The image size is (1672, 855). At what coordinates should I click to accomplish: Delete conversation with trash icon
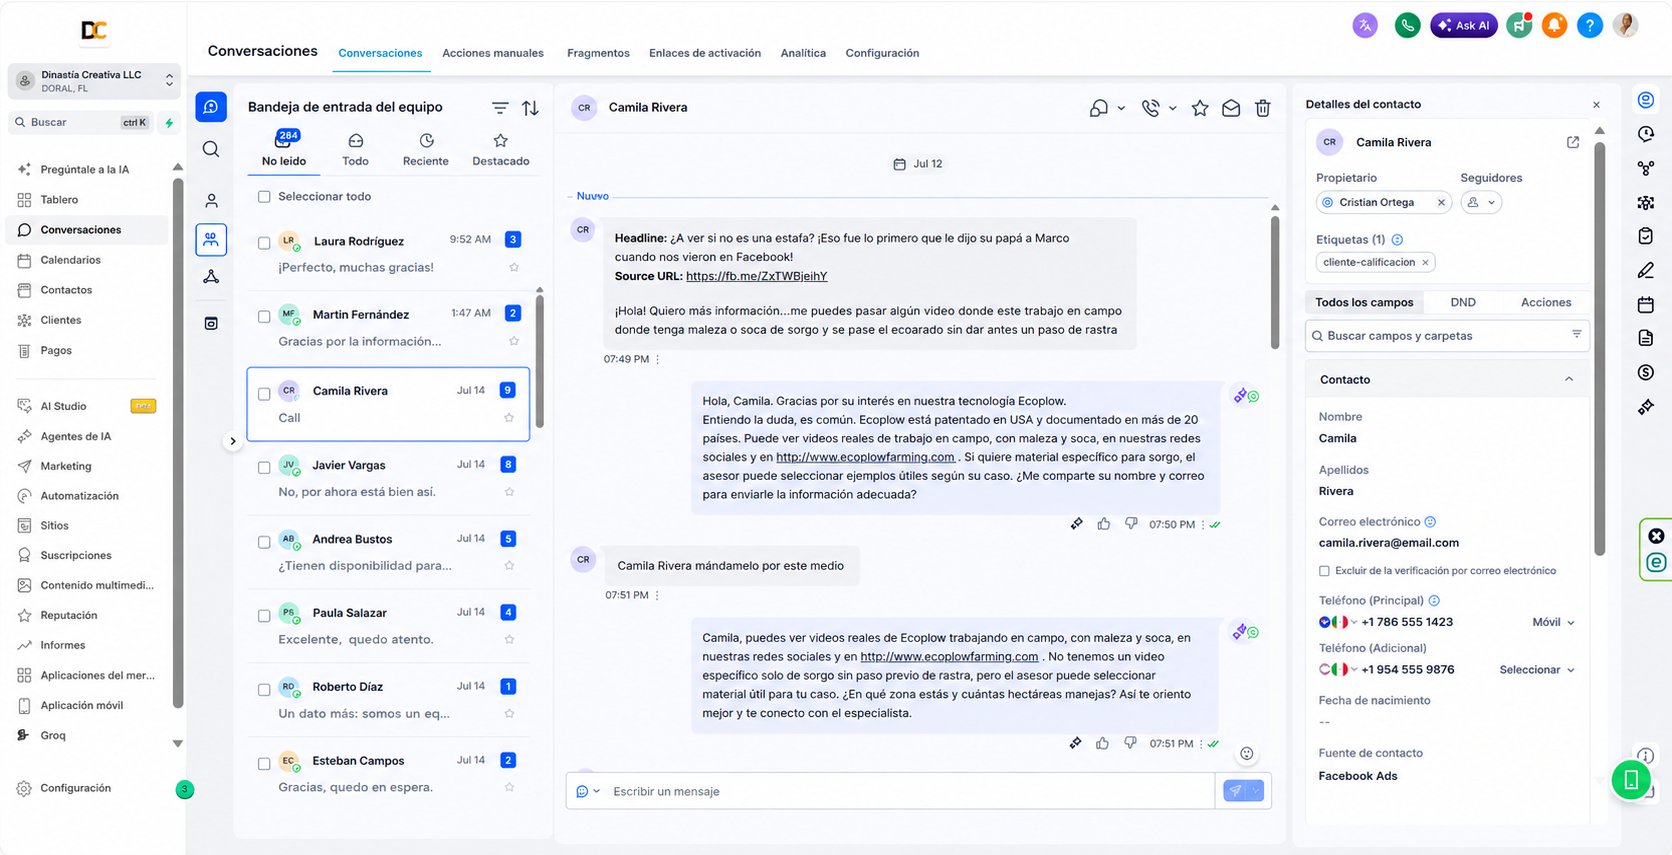point(1262,108)
